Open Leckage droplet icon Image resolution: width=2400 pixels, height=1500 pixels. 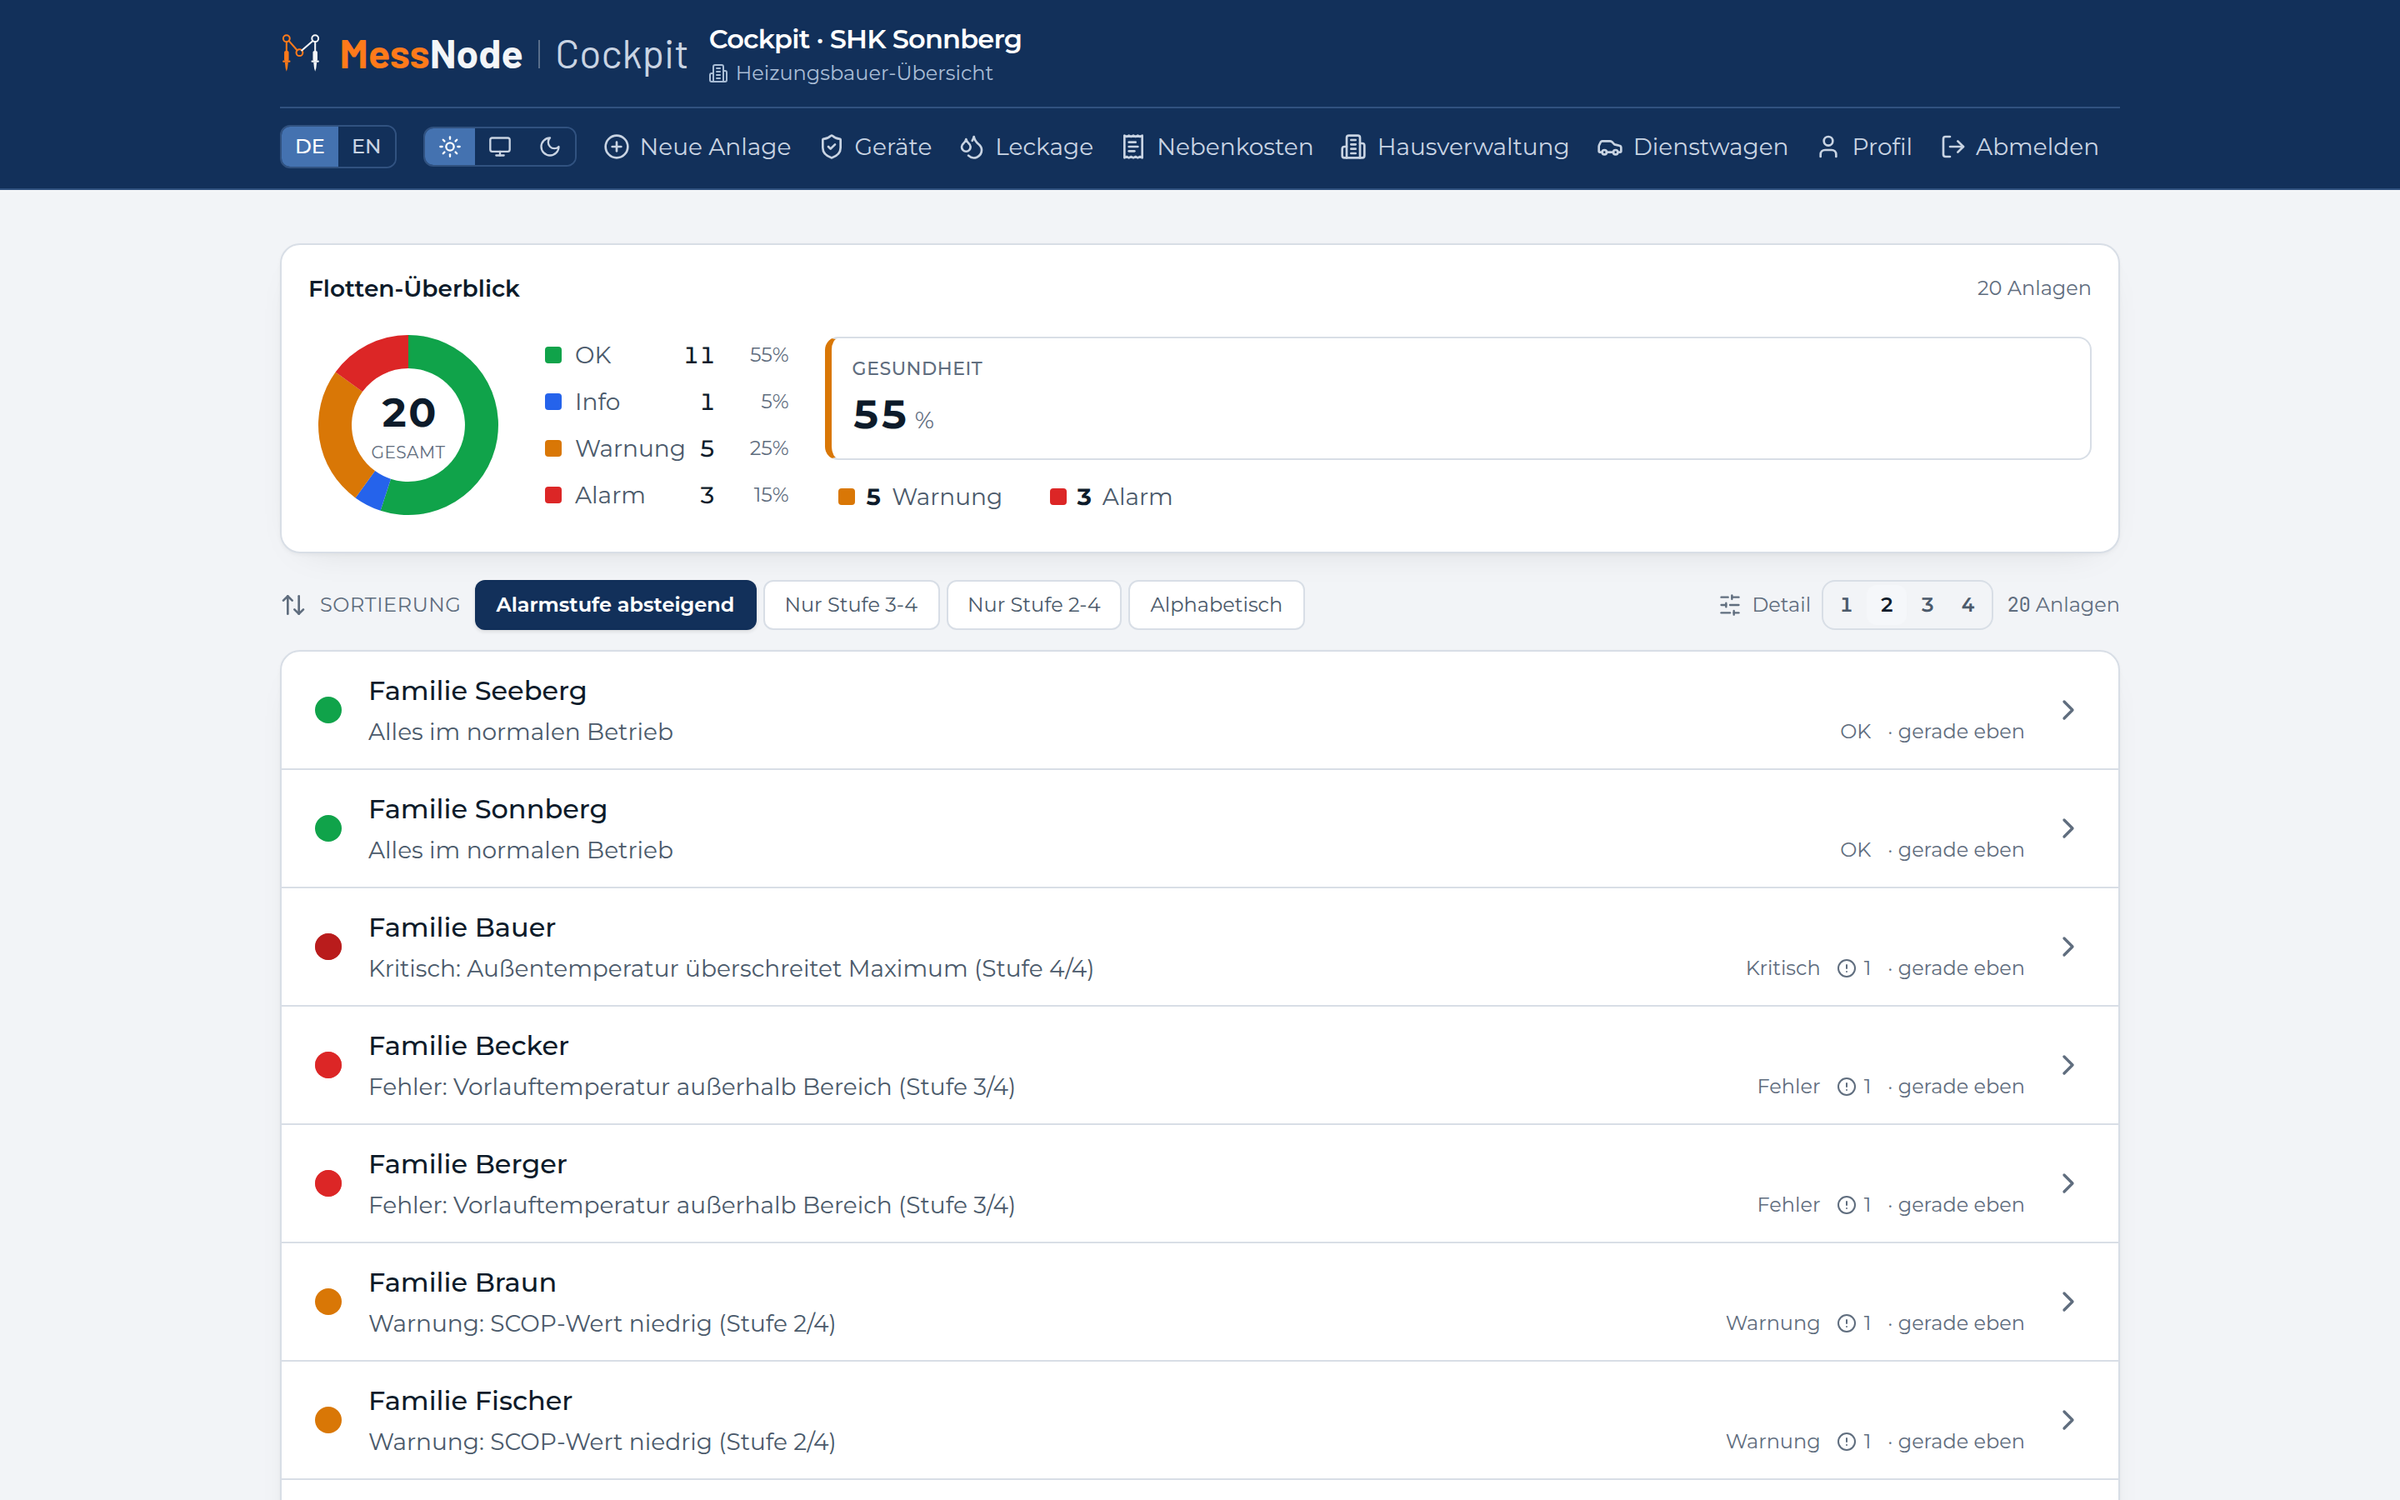(972, 147)
